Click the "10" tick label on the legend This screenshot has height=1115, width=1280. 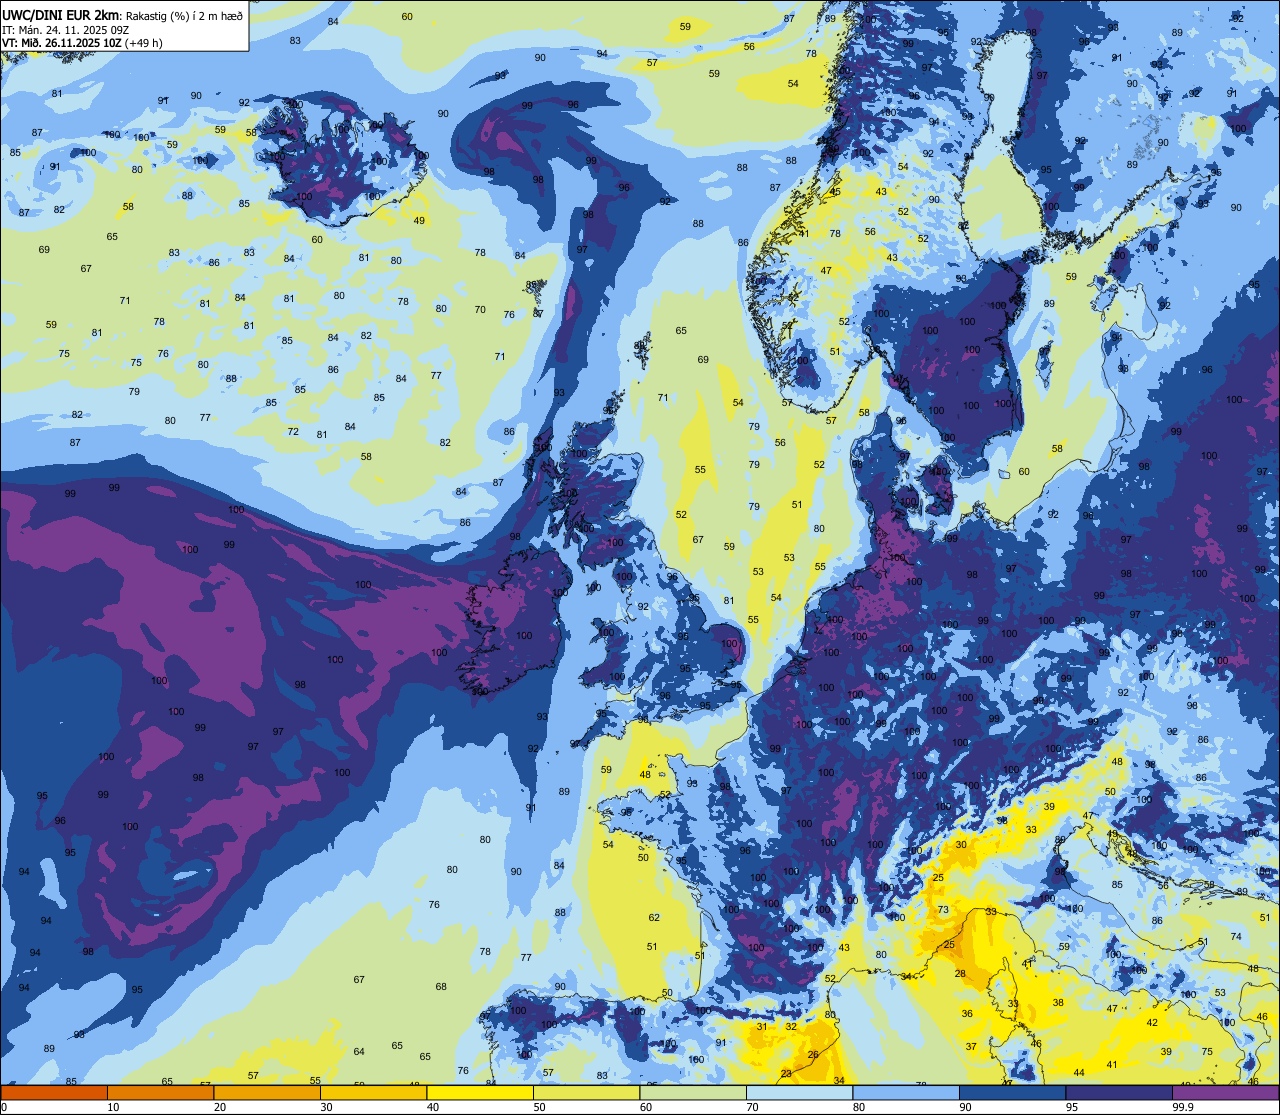point(113,1107)
